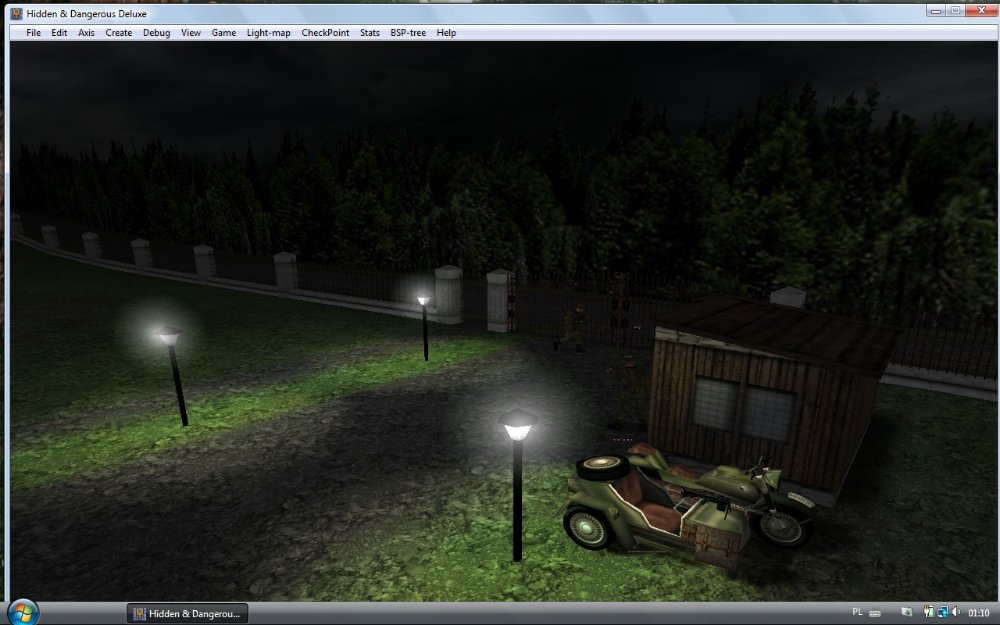Open the View menu
1000x625 pixels.
pyautogui.click(x=191, y=33)
